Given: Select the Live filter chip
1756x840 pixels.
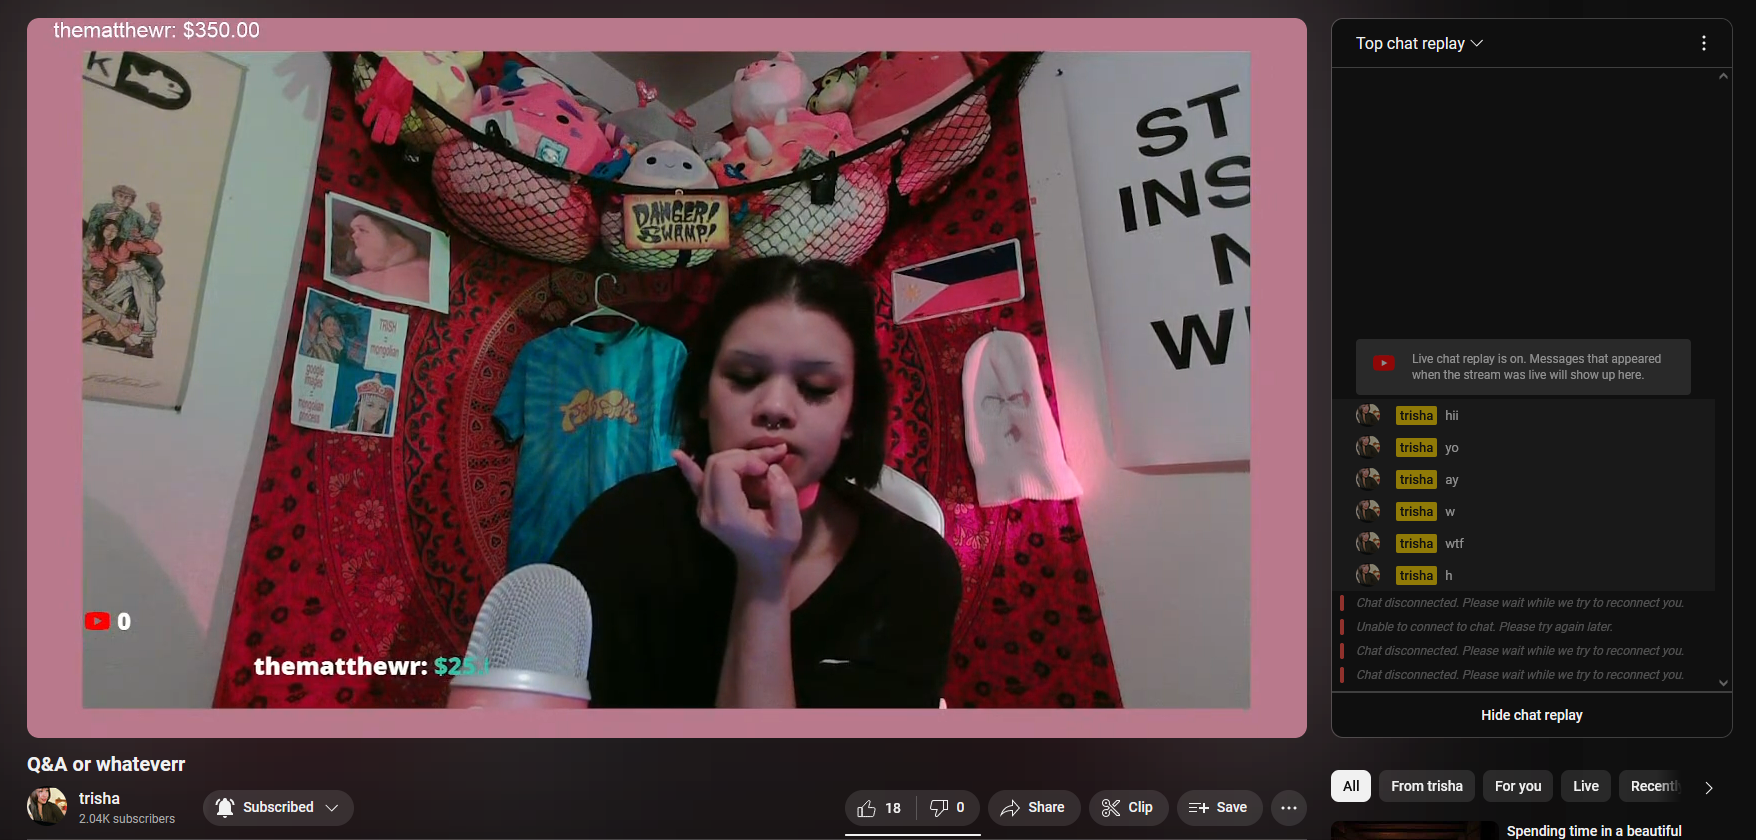Looking at the screenshot, I should point(1586,786).
